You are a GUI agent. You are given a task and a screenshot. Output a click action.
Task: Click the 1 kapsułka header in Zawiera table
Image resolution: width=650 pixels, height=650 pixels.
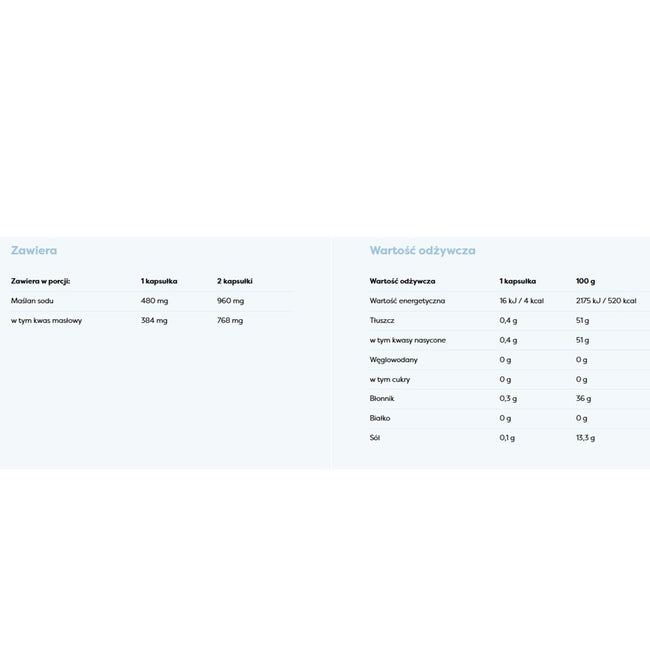click(x=159, y=281)
